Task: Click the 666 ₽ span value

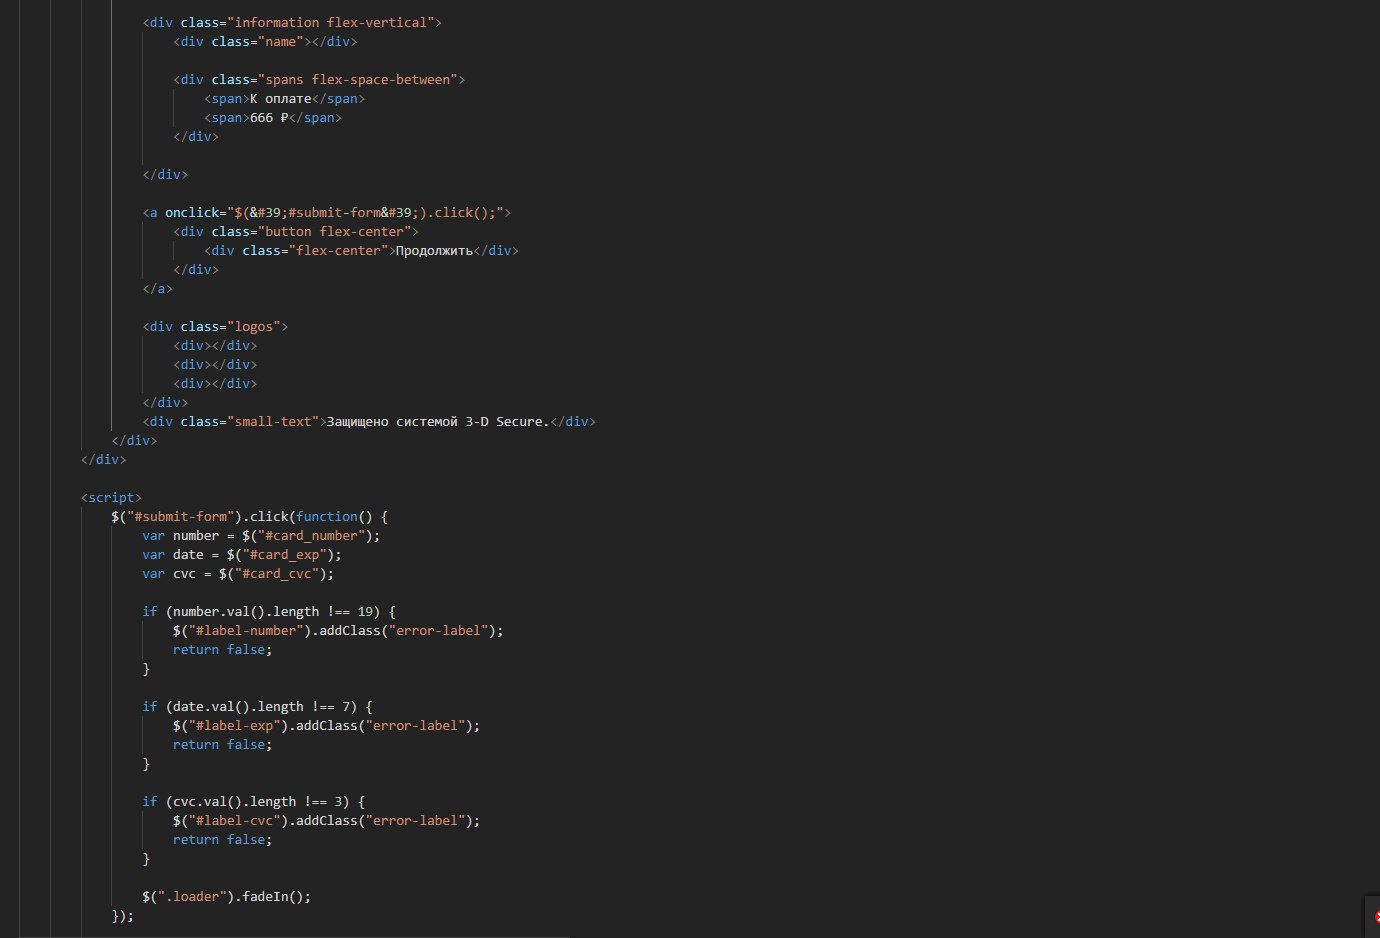Action: [269, 117]
